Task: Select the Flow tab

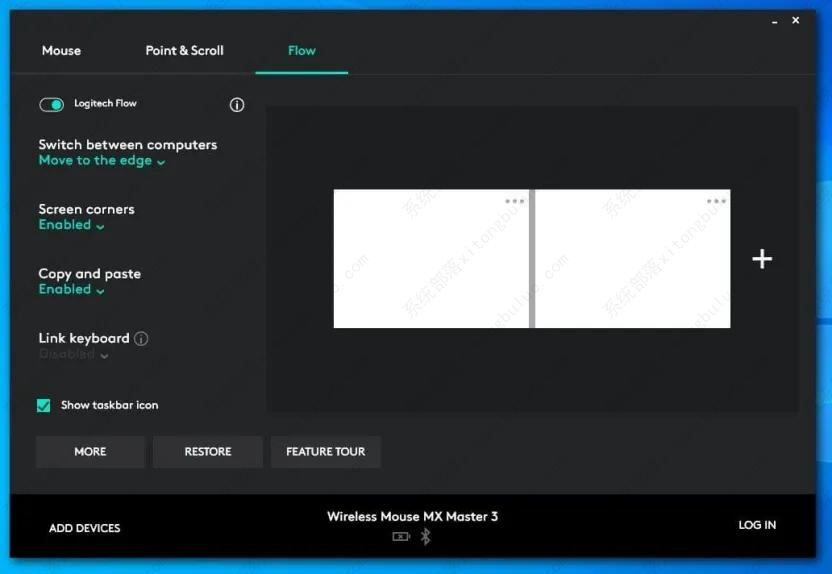Action: click(301, 51)
